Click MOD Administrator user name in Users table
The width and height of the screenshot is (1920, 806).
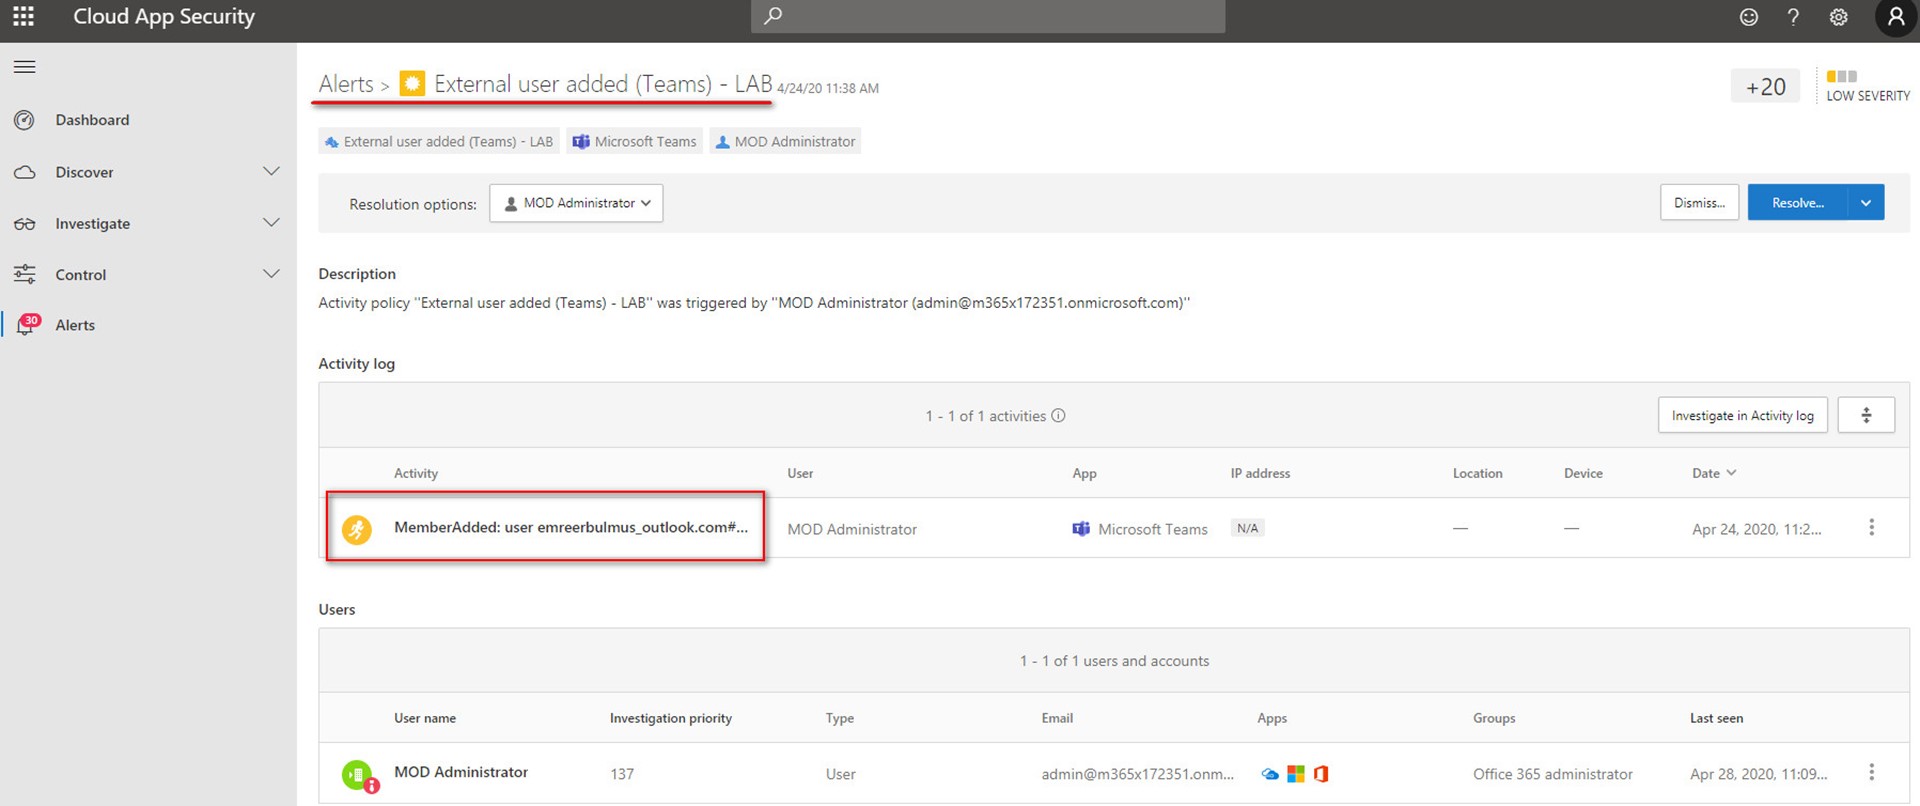tap(461, 772)
